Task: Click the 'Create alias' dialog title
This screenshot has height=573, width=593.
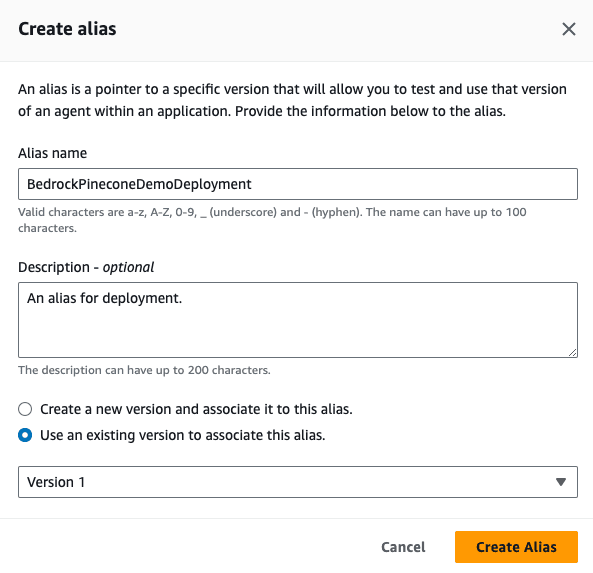Action: [67, 29]
